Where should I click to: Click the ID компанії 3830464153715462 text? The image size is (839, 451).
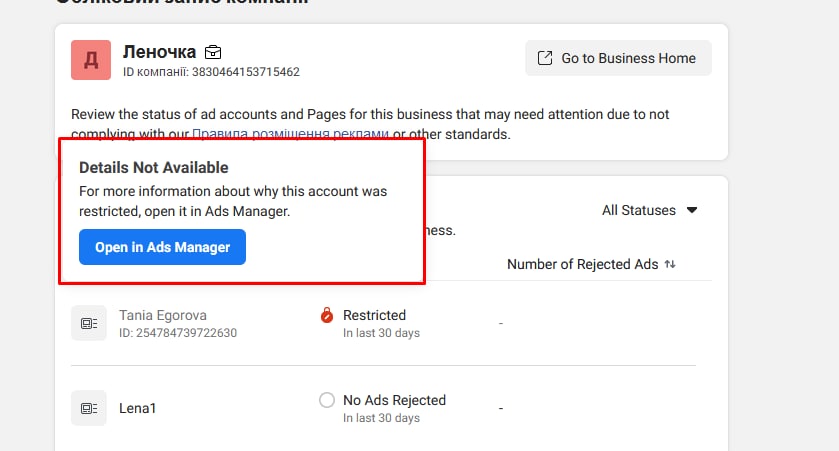pyautogui.click(x=211, y=72)
